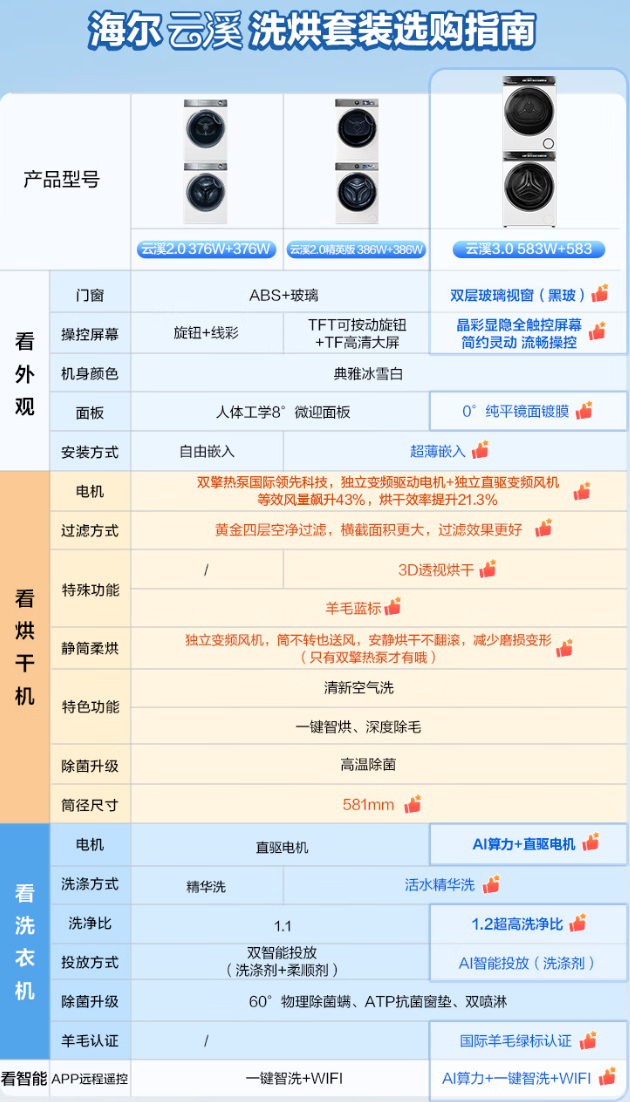Viewport: 630px width, 1102px height.
Task: Select the 云溪2.0 376W+376W model label
Action: [x=207, y=249]
